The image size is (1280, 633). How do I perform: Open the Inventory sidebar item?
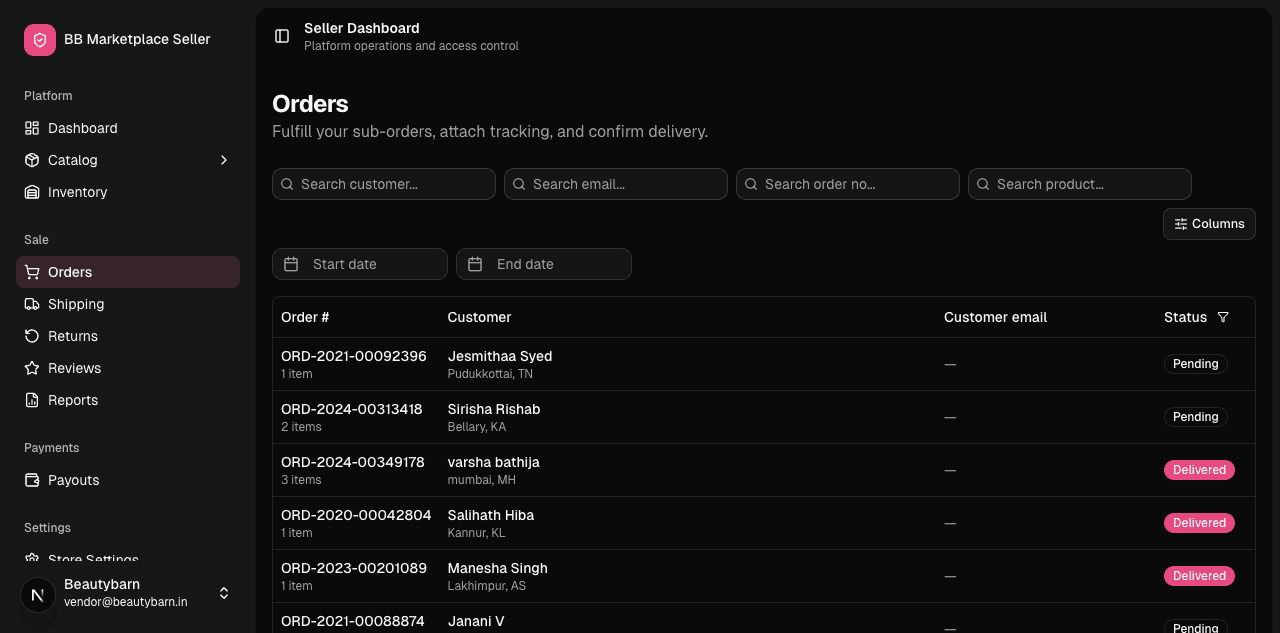click(128, 192)
